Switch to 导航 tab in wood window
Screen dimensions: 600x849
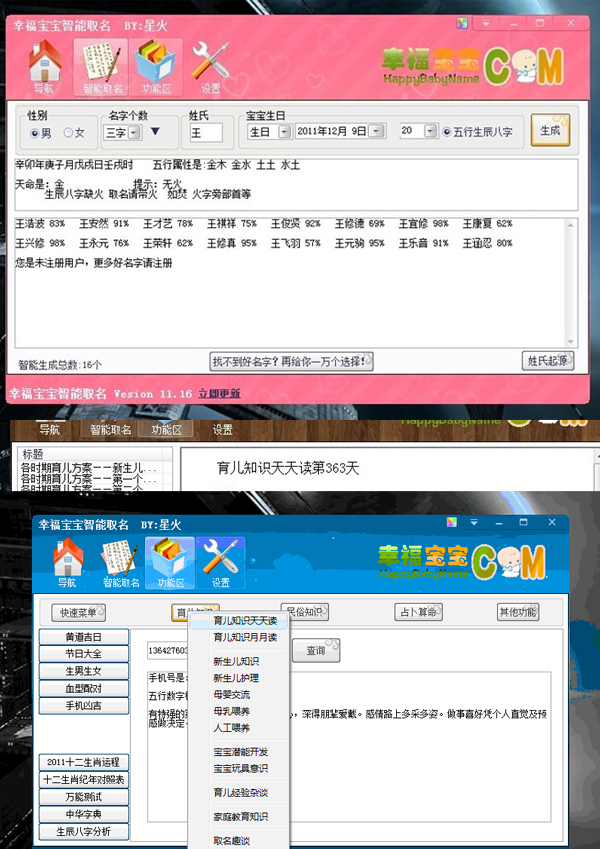coord(49,430)
